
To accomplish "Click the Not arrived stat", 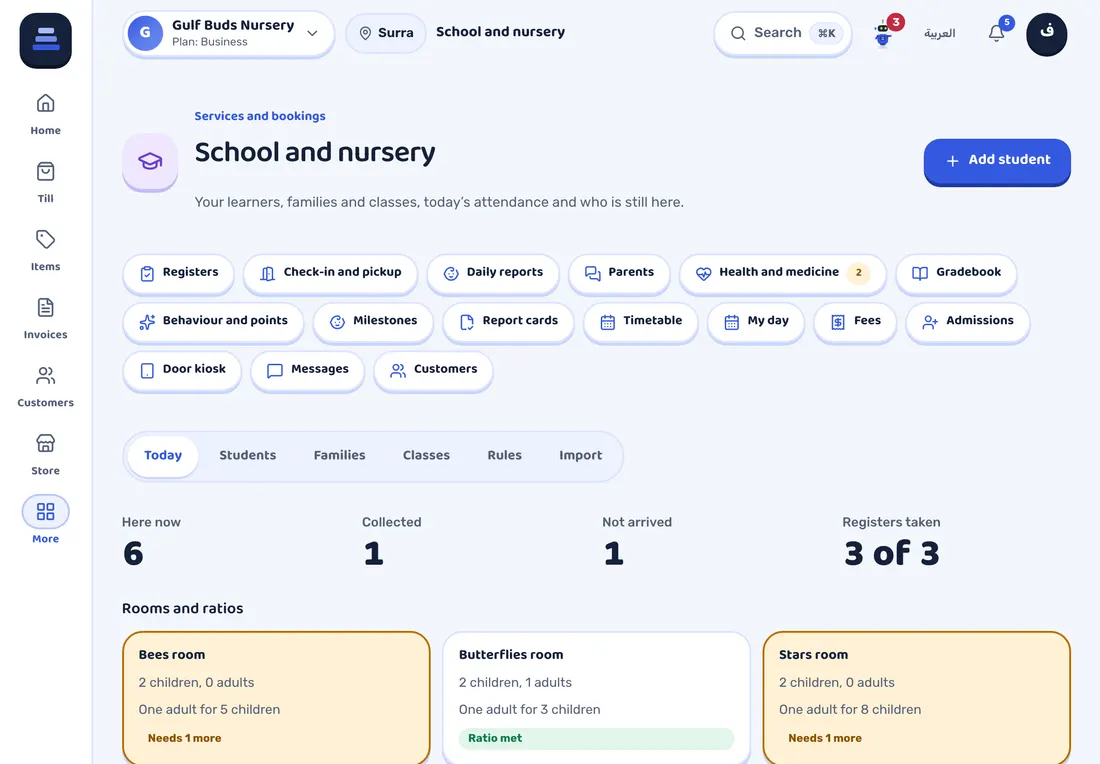I will pyautogui.click(x=637, y=542).
